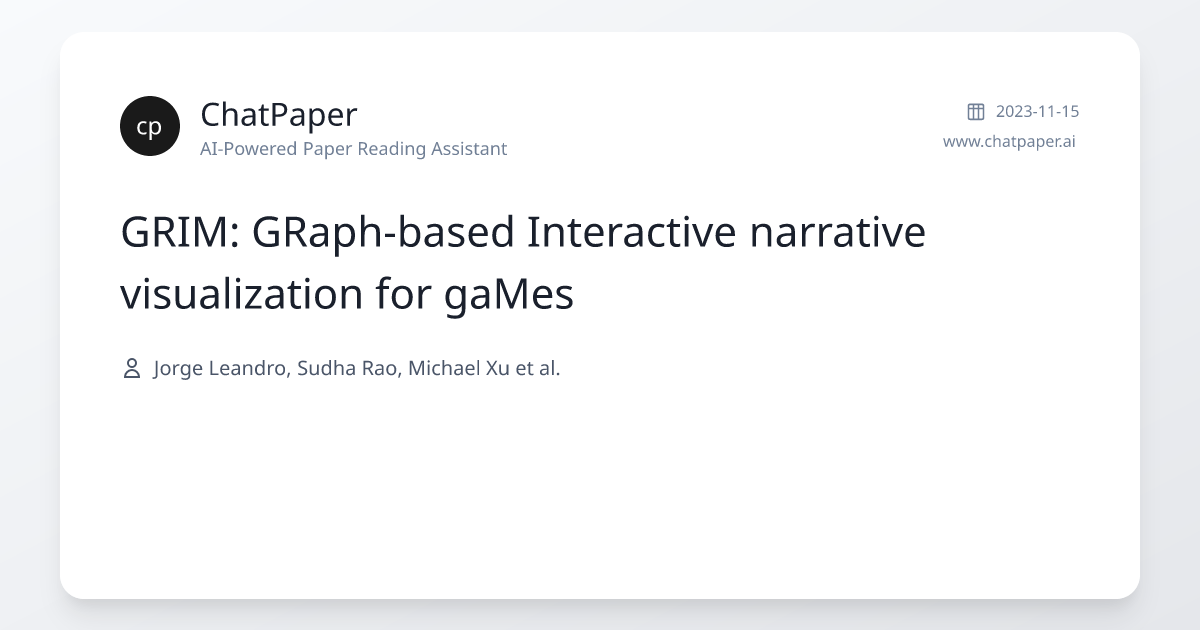Click the ChatPaper brand name
Image resolution: width=1200 pixels, height=630 pixels.
[x=279, y=114]
